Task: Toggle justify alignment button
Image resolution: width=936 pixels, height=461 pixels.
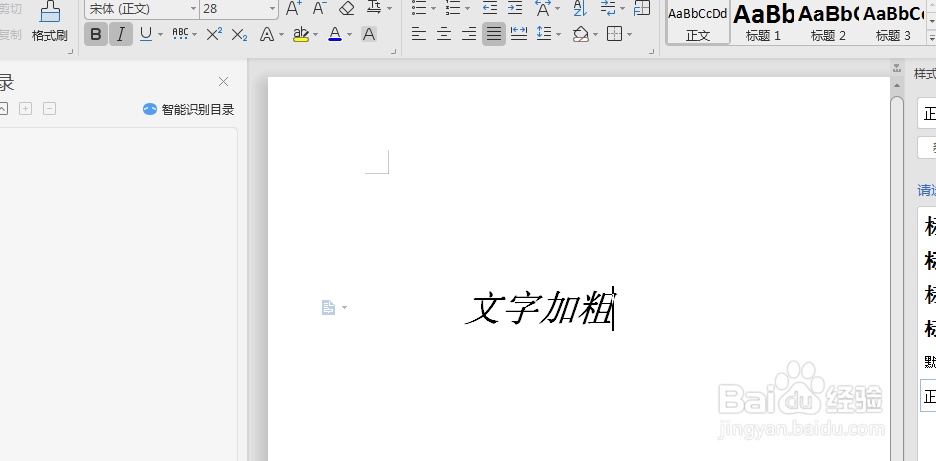Action: point(494,35)
